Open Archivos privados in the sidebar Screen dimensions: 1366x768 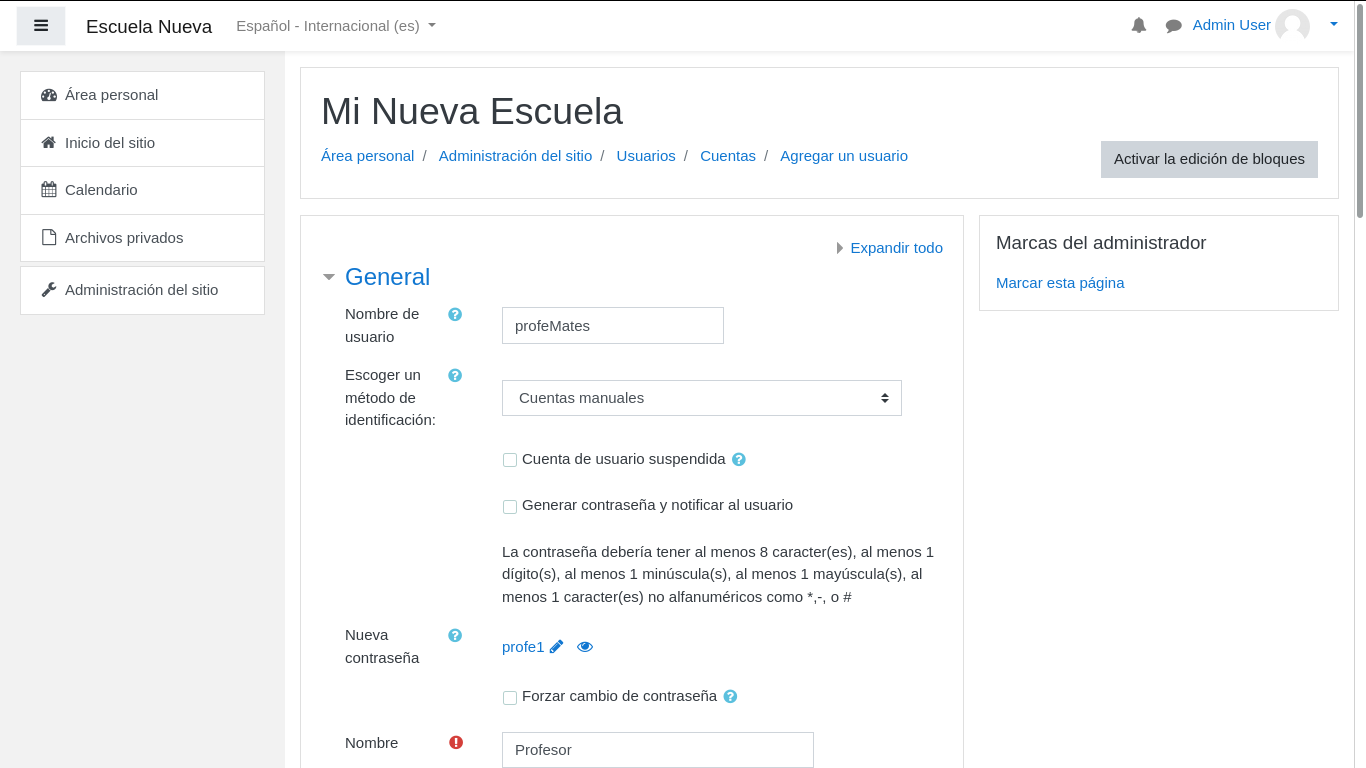point(142,238)
